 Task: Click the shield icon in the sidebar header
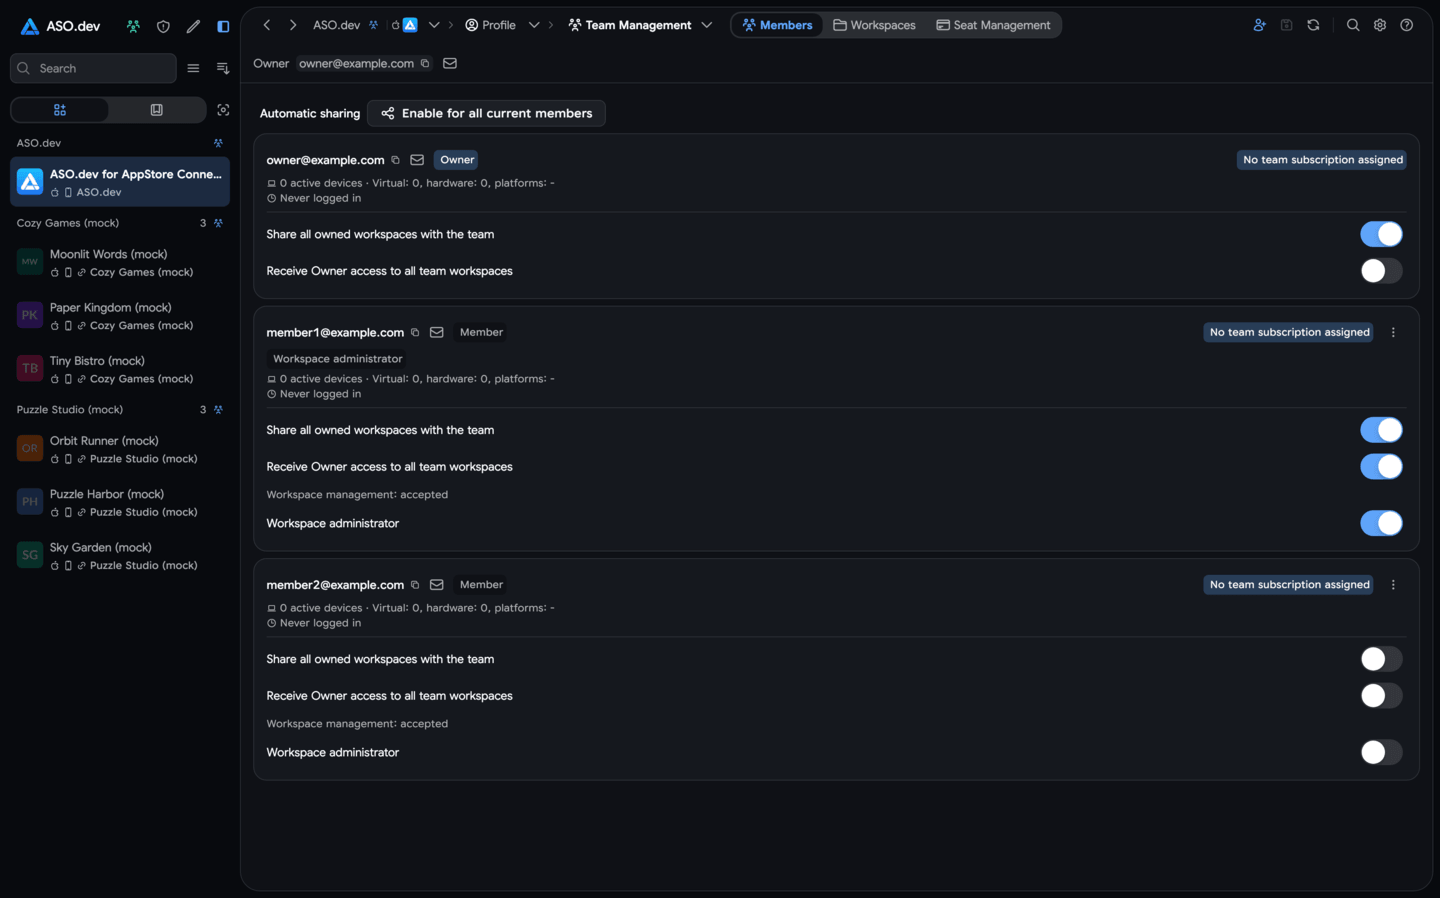163,26
